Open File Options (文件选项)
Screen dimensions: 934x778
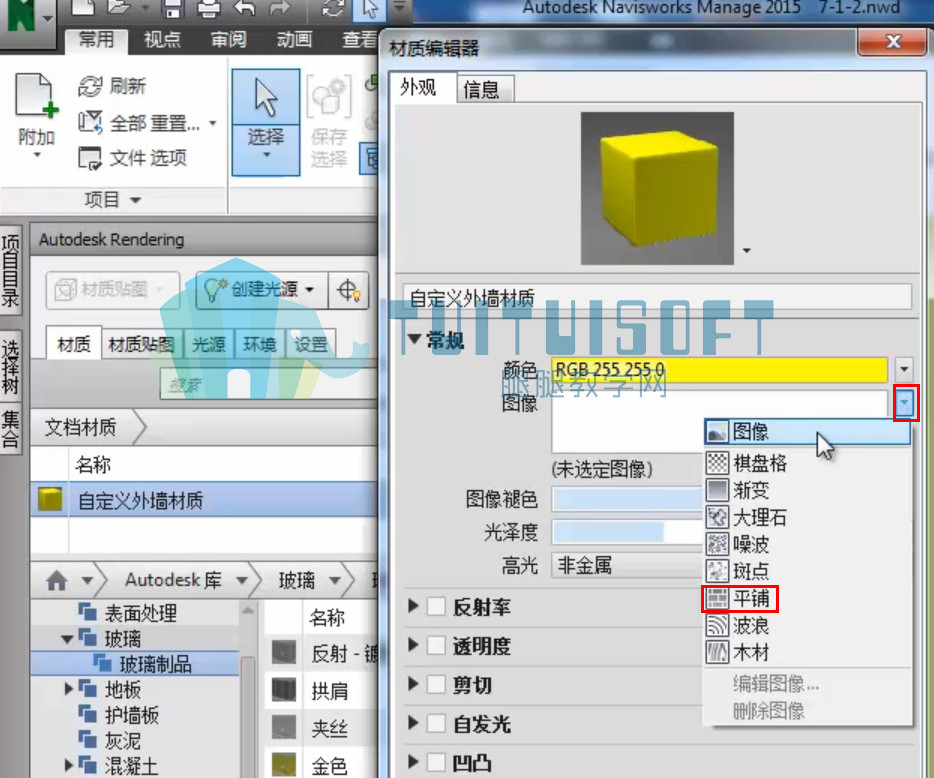pos(133,158)
